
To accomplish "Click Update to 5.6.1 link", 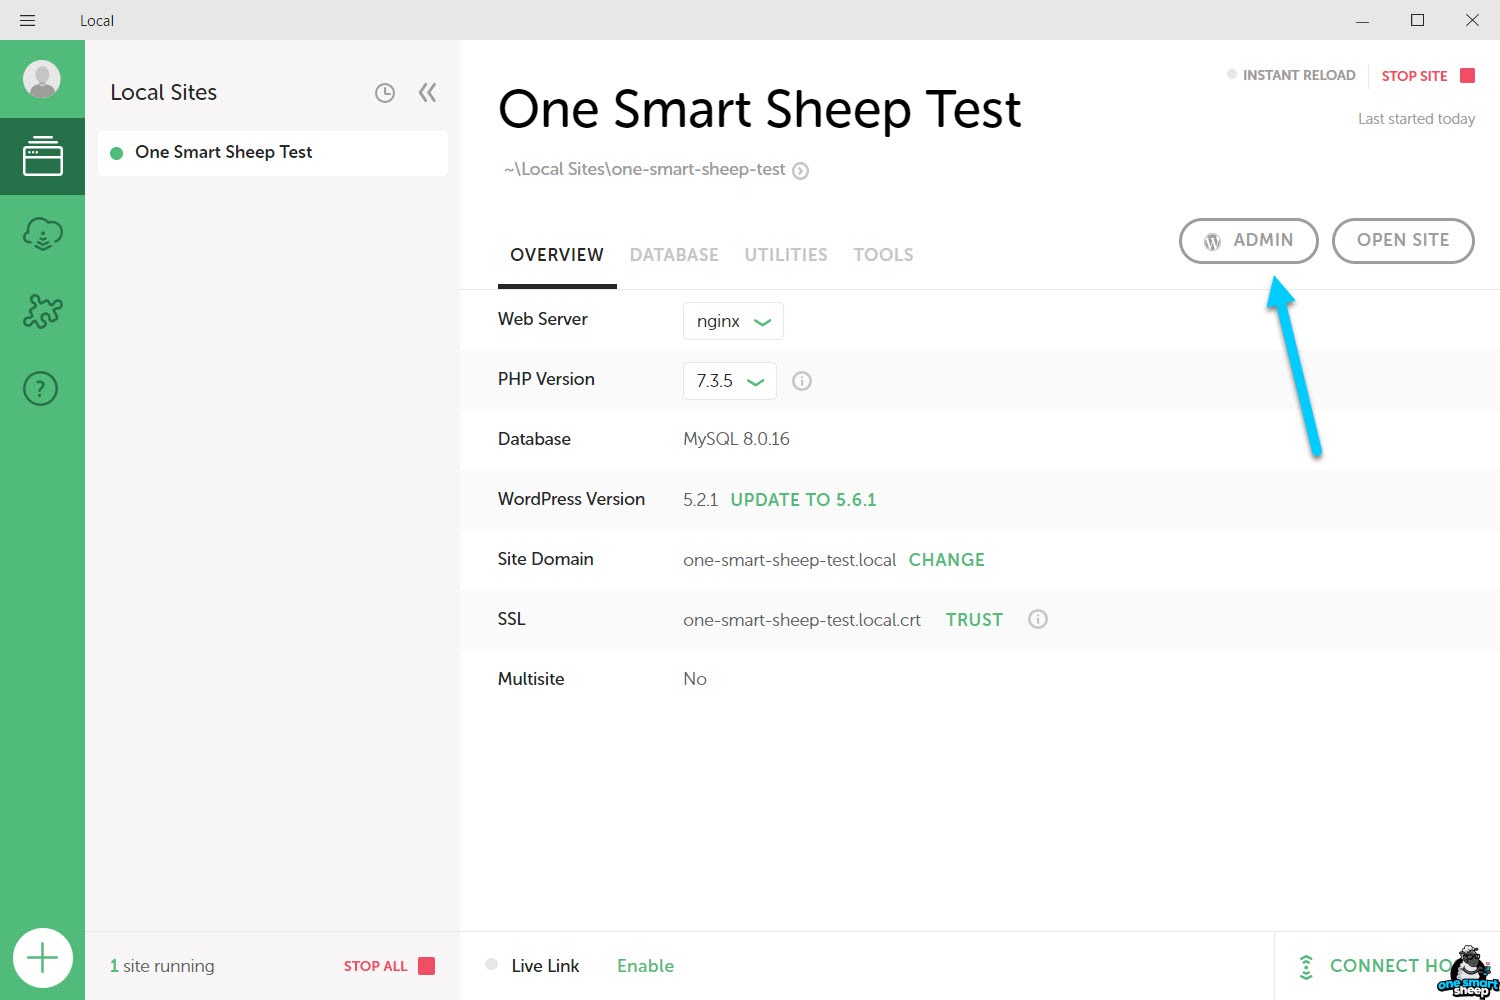I will click(x=803, y=500).
